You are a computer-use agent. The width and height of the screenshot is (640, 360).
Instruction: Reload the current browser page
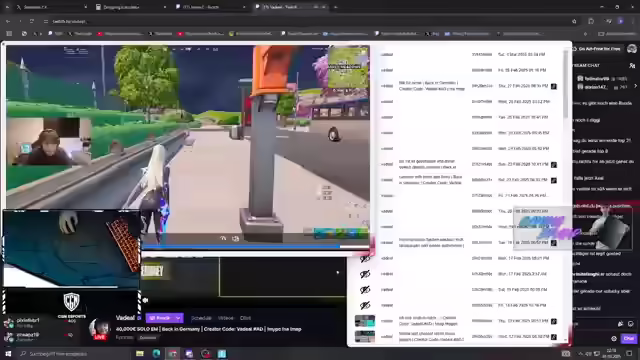32,21
